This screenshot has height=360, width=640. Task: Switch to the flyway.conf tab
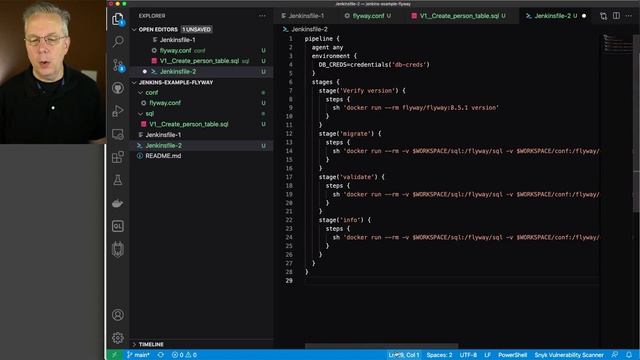[367, 16]
